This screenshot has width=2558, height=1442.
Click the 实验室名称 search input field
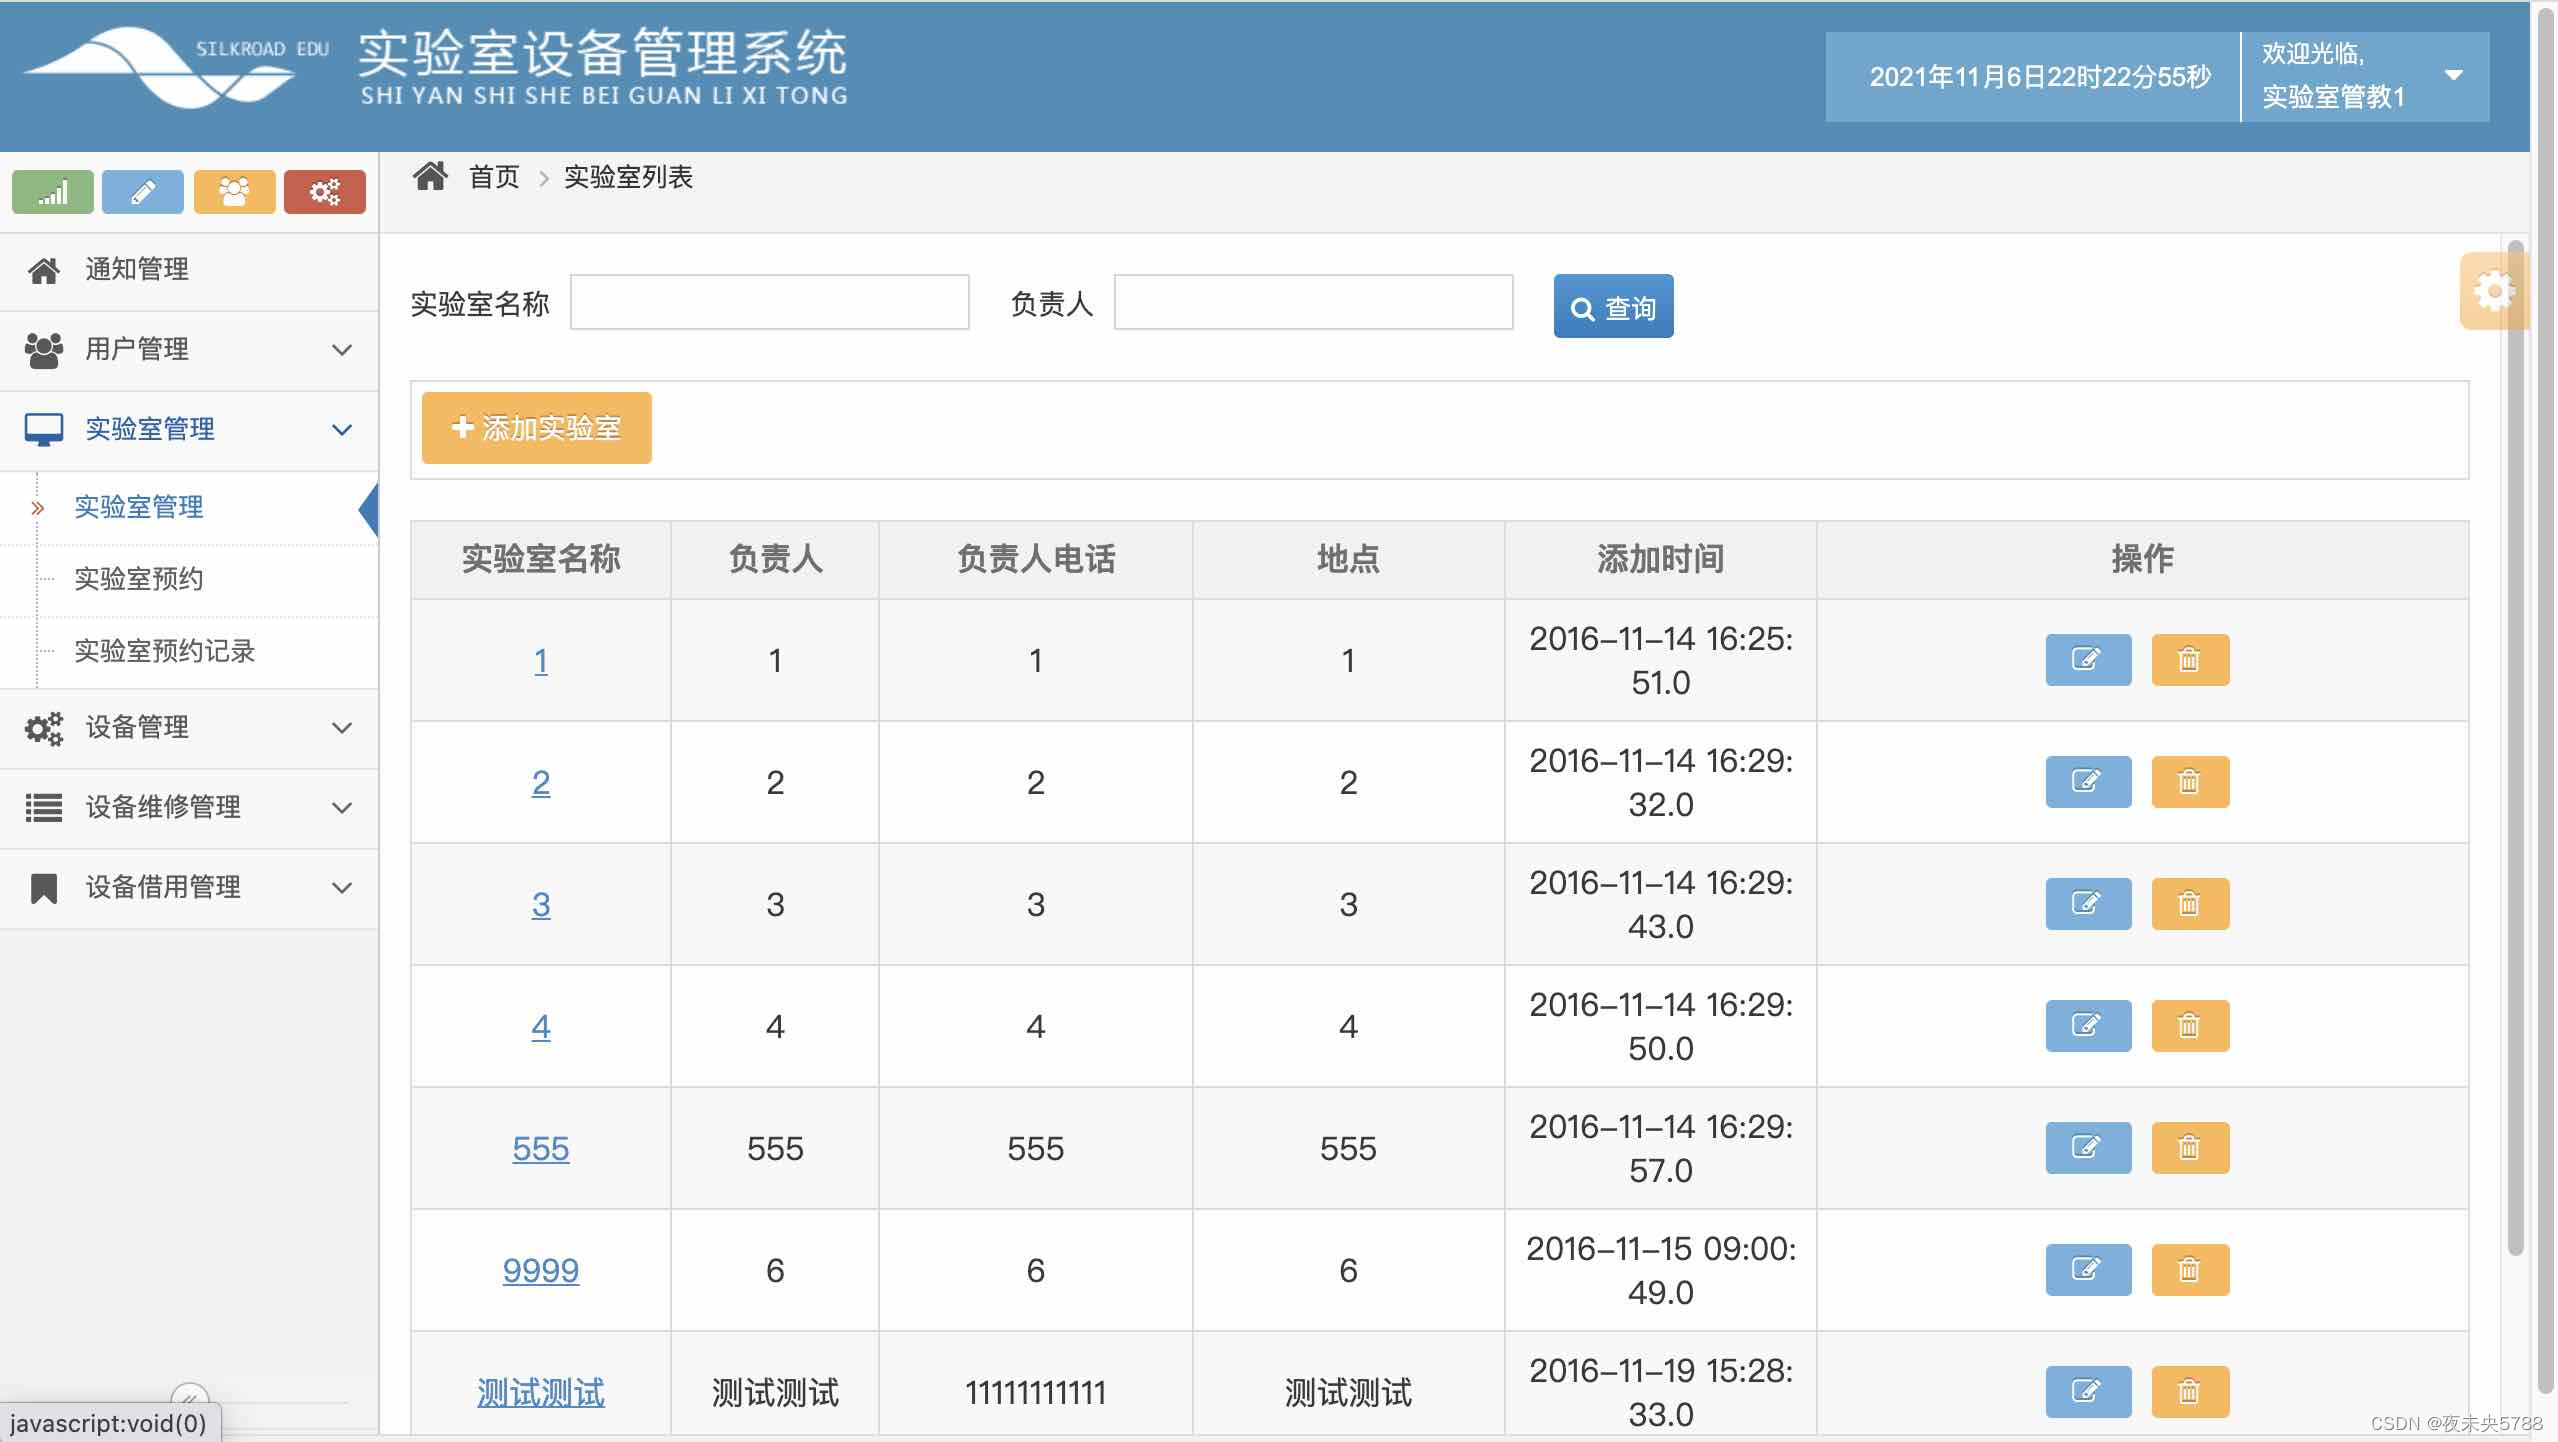coord(769,302)
